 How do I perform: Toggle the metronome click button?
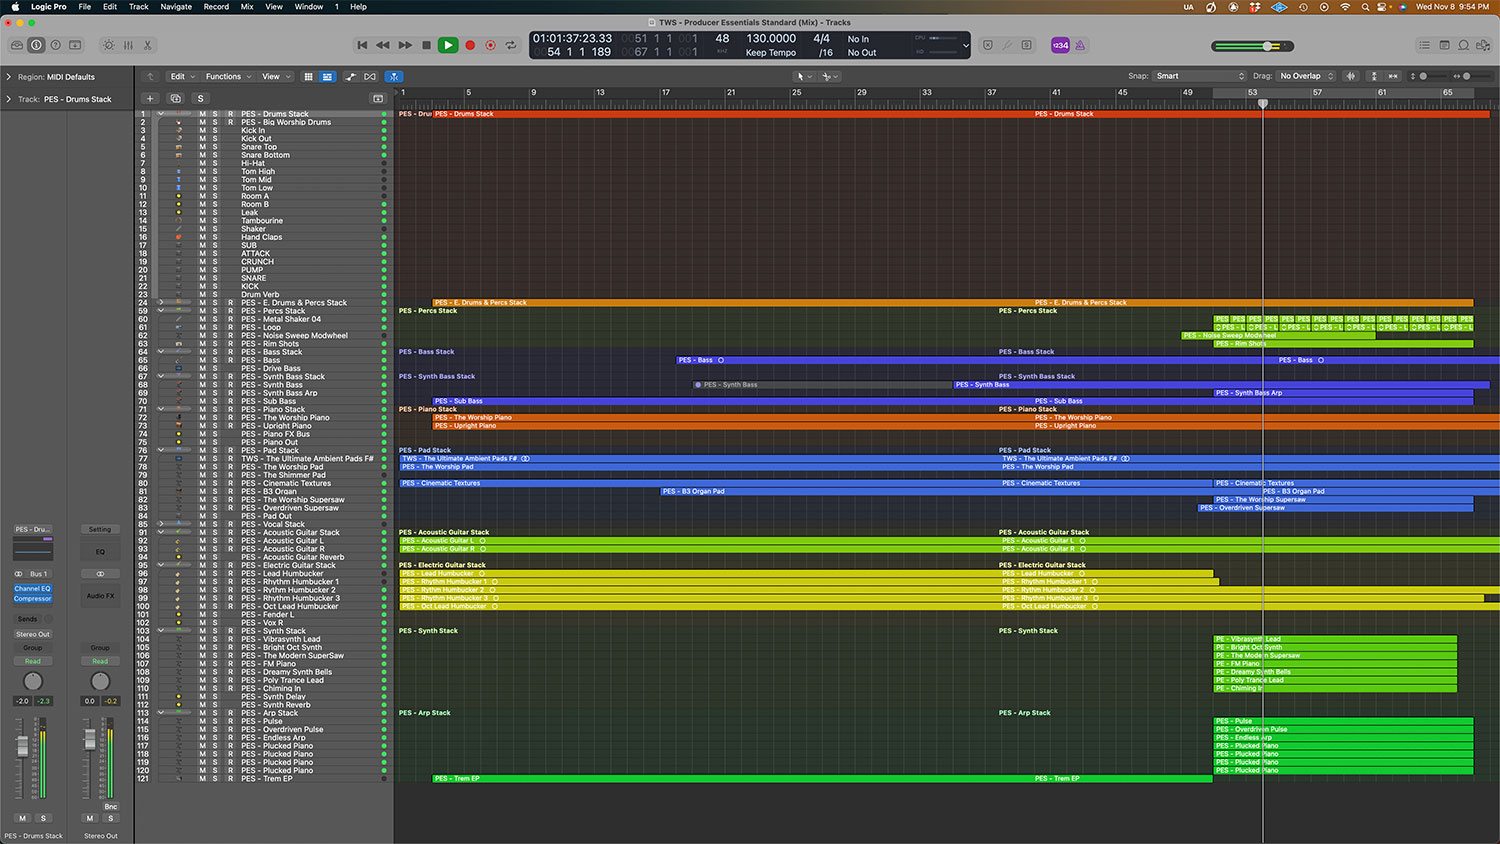coord(1079,45)
